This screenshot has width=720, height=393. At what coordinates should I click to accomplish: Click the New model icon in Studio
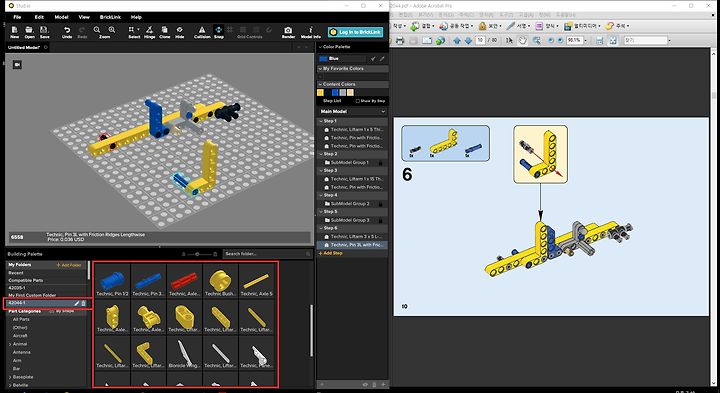click(x=15, y=30)
